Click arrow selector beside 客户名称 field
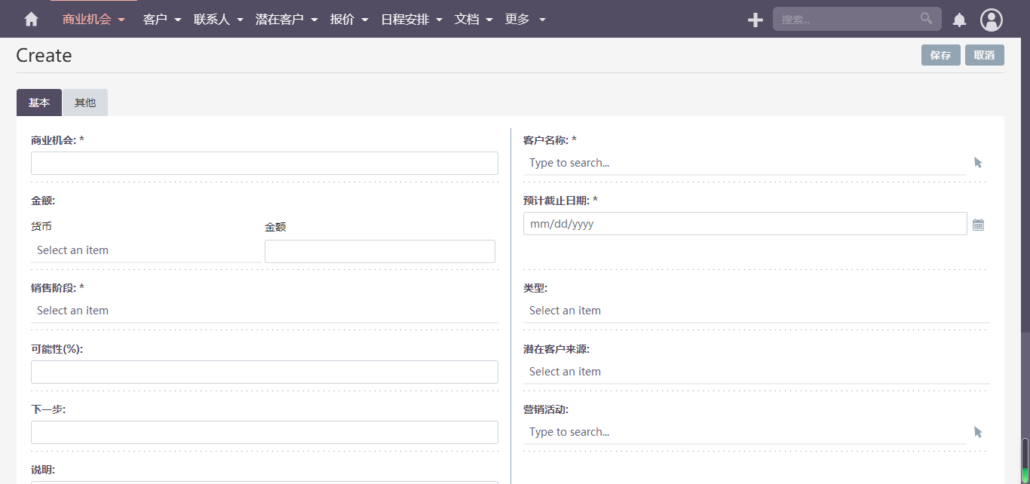 [978, 162]
